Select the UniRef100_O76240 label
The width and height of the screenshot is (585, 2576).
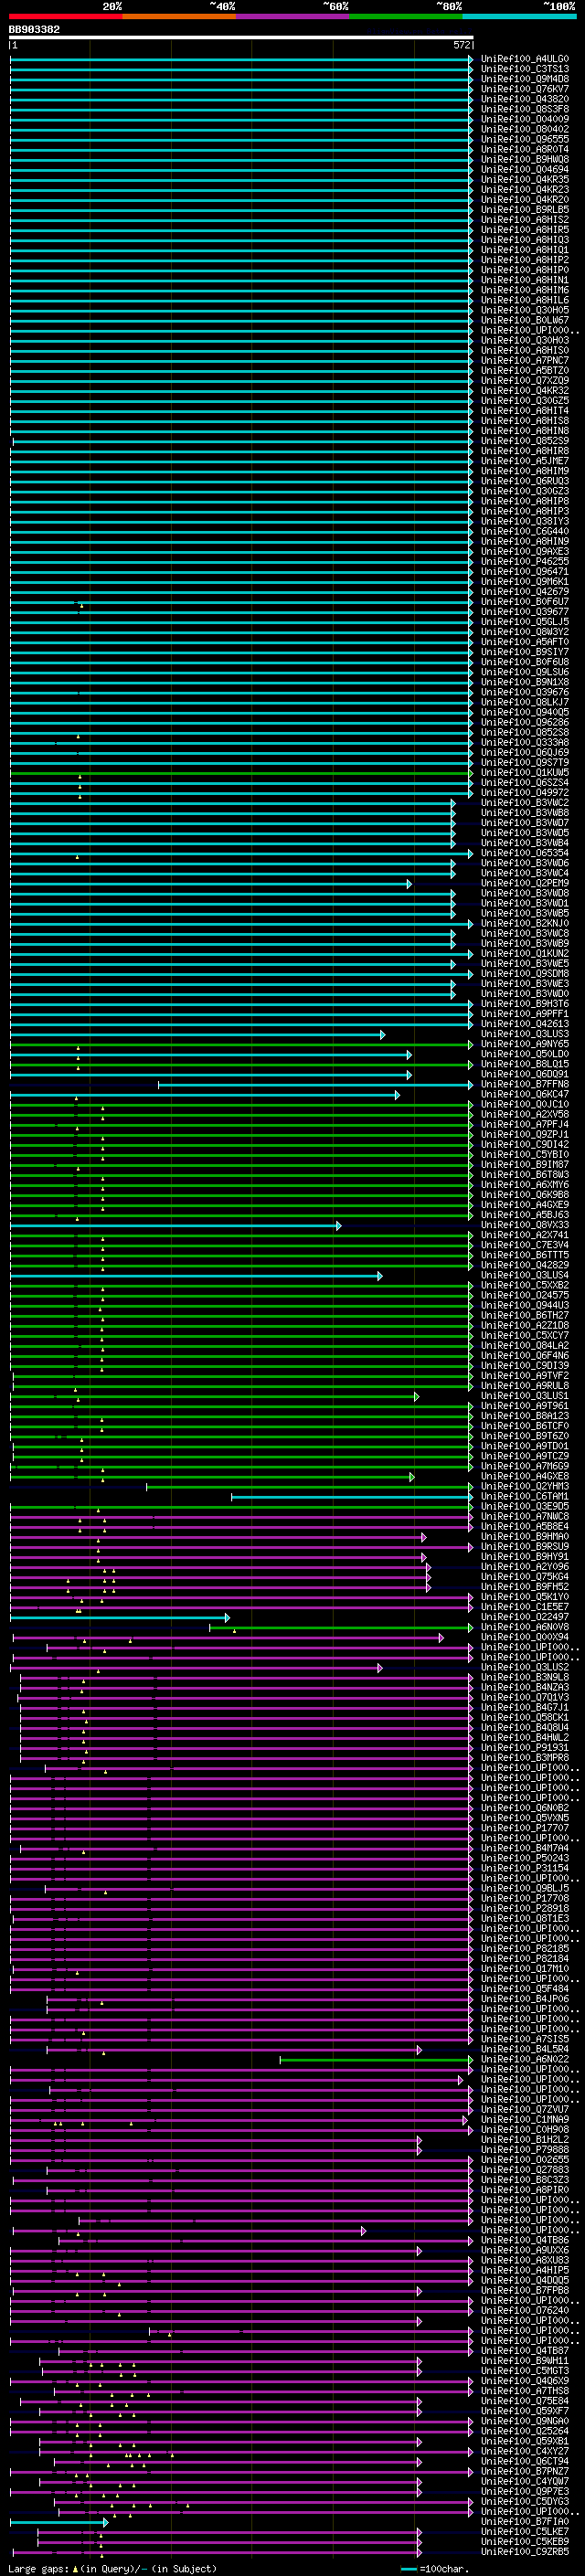coord(524,2310)
